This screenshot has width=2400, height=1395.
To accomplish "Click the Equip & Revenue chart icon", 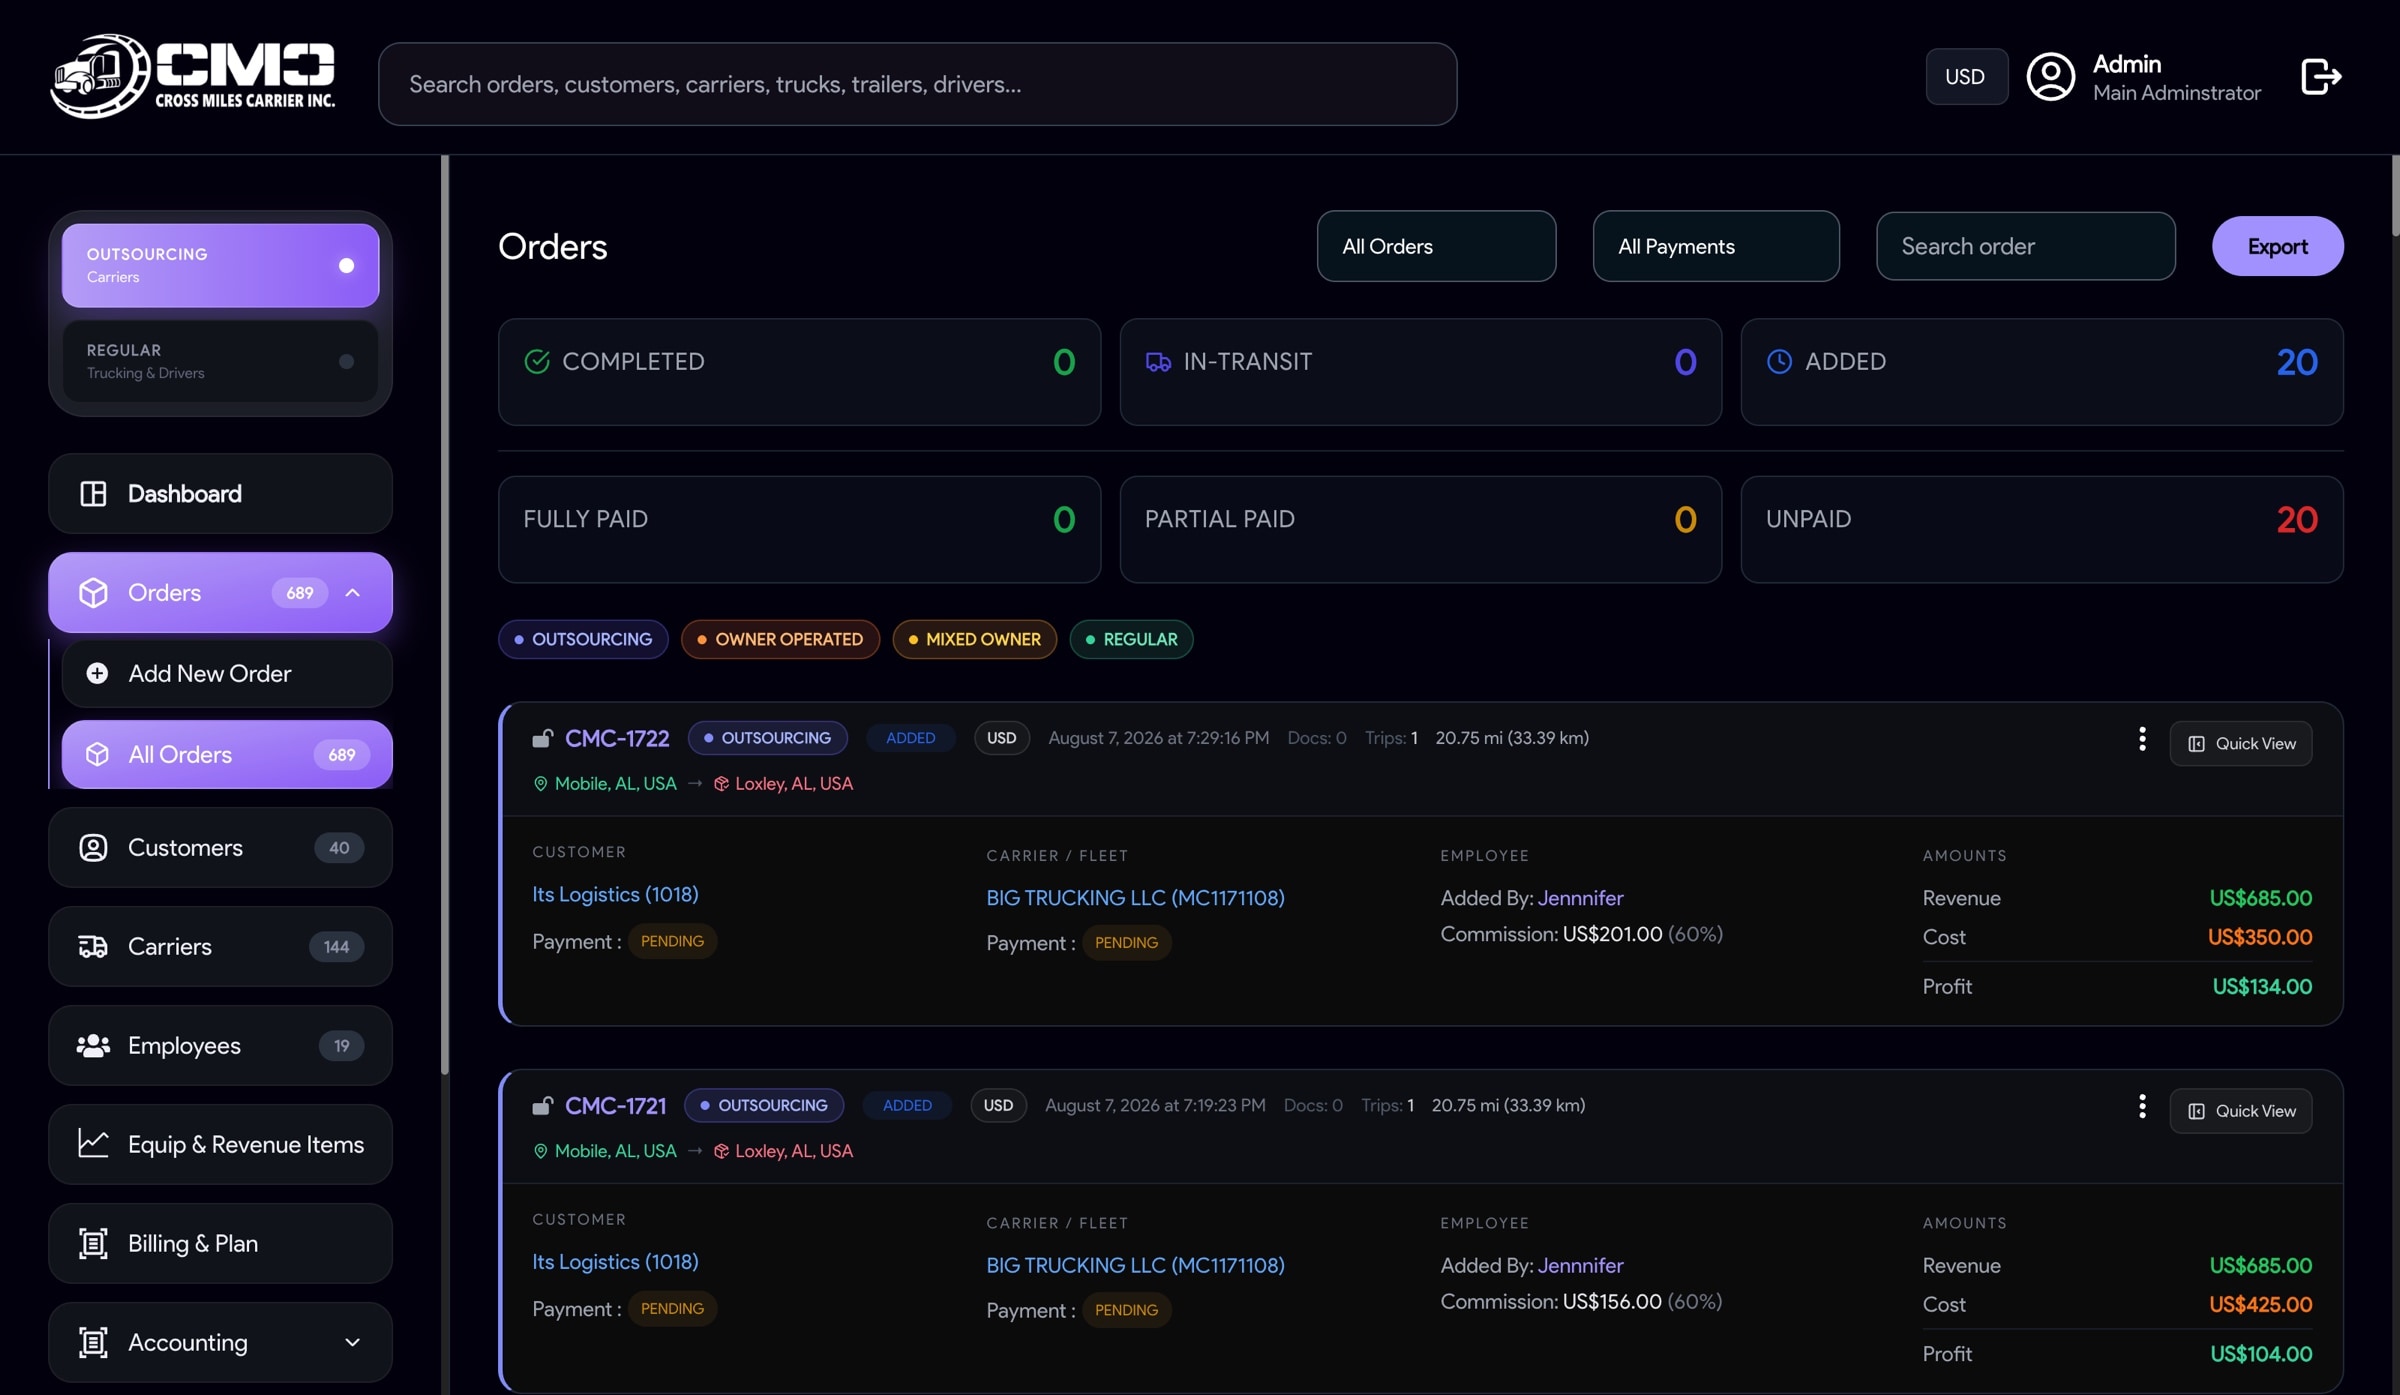I will pos(93,1144).
